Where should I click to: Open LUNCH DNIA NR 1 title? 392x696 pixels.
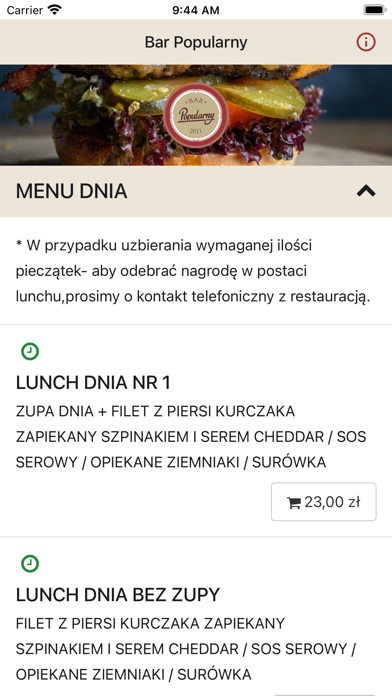coord(93,383)
